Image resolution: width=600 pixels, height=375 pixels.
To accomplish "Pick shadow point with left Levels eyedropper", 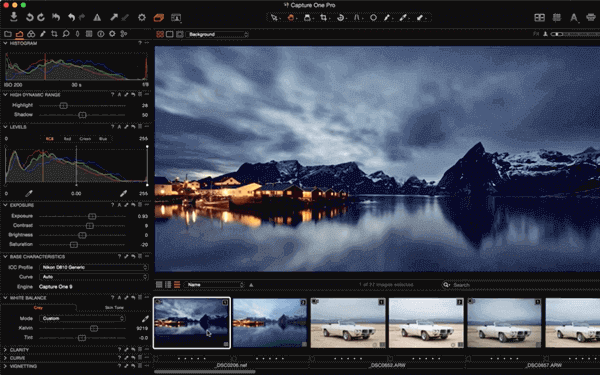I will (29, 194).
